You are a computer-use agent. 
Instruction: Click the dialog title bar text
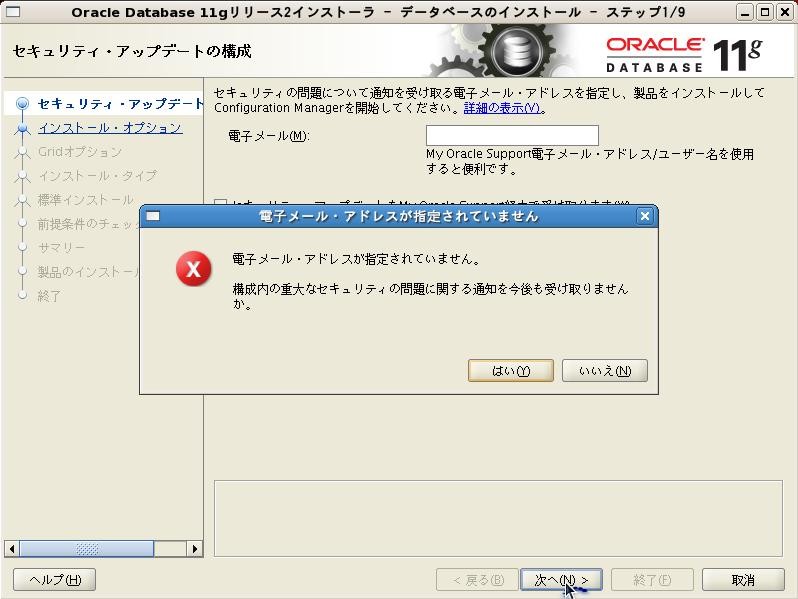tap(398, 216)
